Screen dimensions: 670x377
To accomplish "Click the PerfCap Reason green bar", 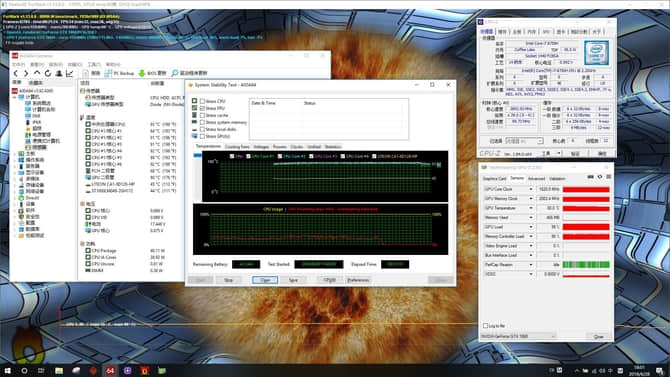I will click(586, 265).
